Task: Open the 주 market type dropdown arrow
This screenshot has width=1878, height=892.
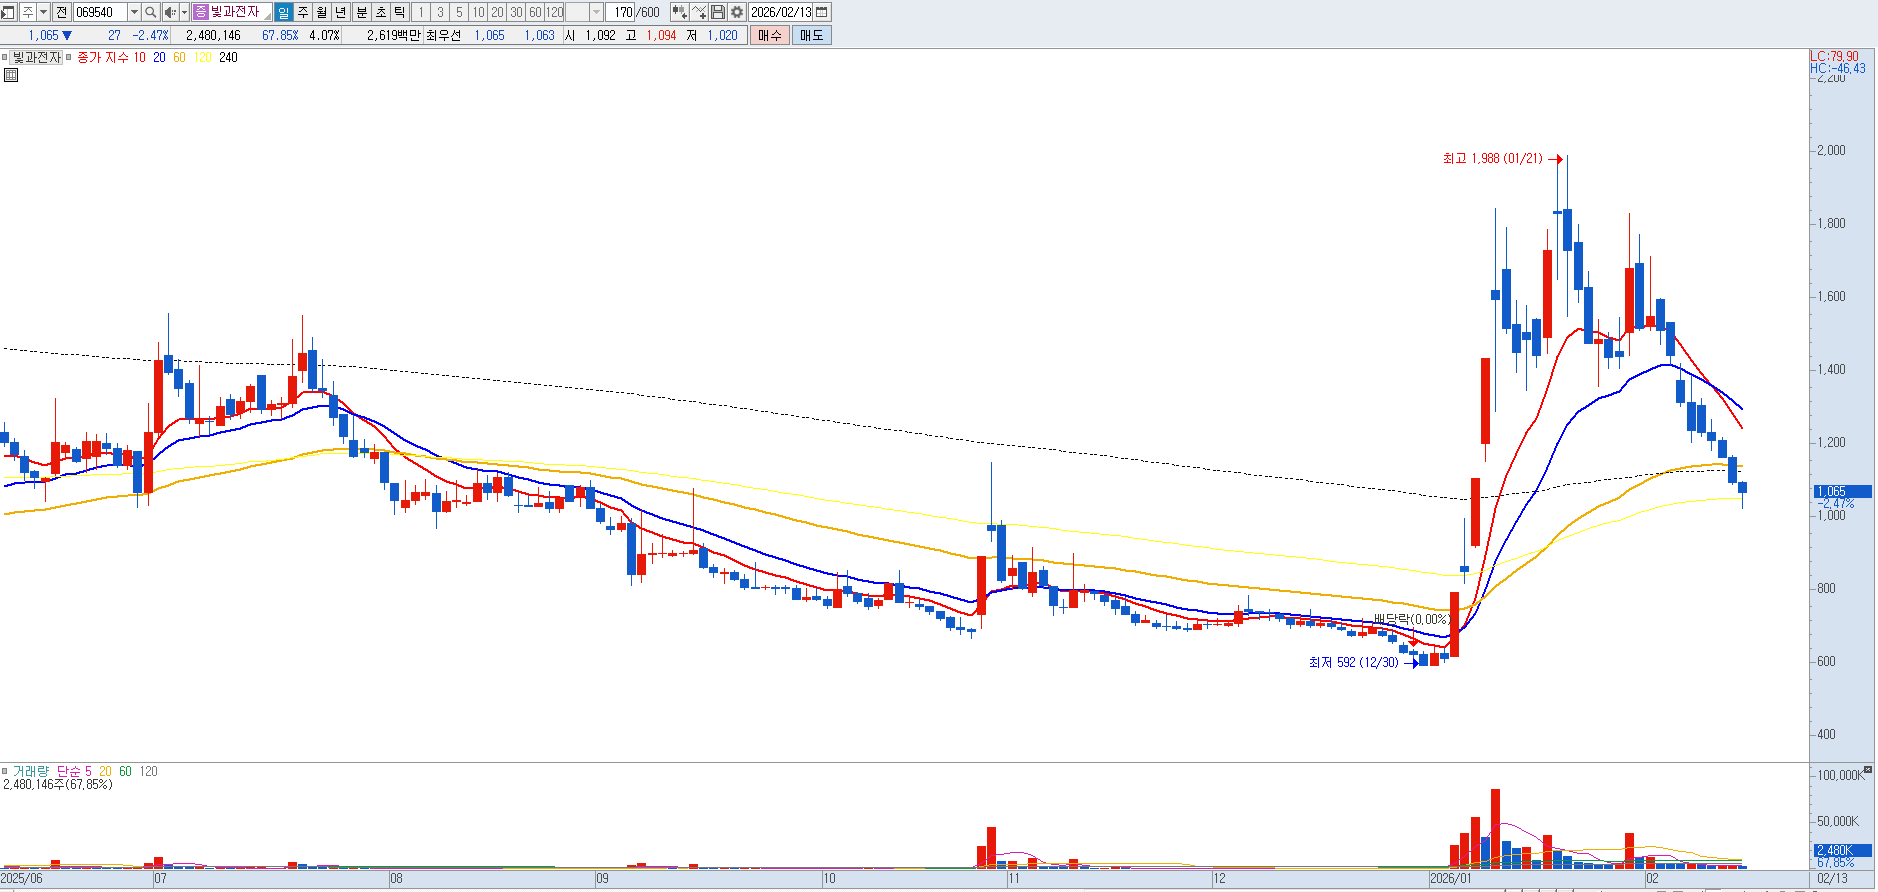Action: pyautogui.click(x=43, y=12)
